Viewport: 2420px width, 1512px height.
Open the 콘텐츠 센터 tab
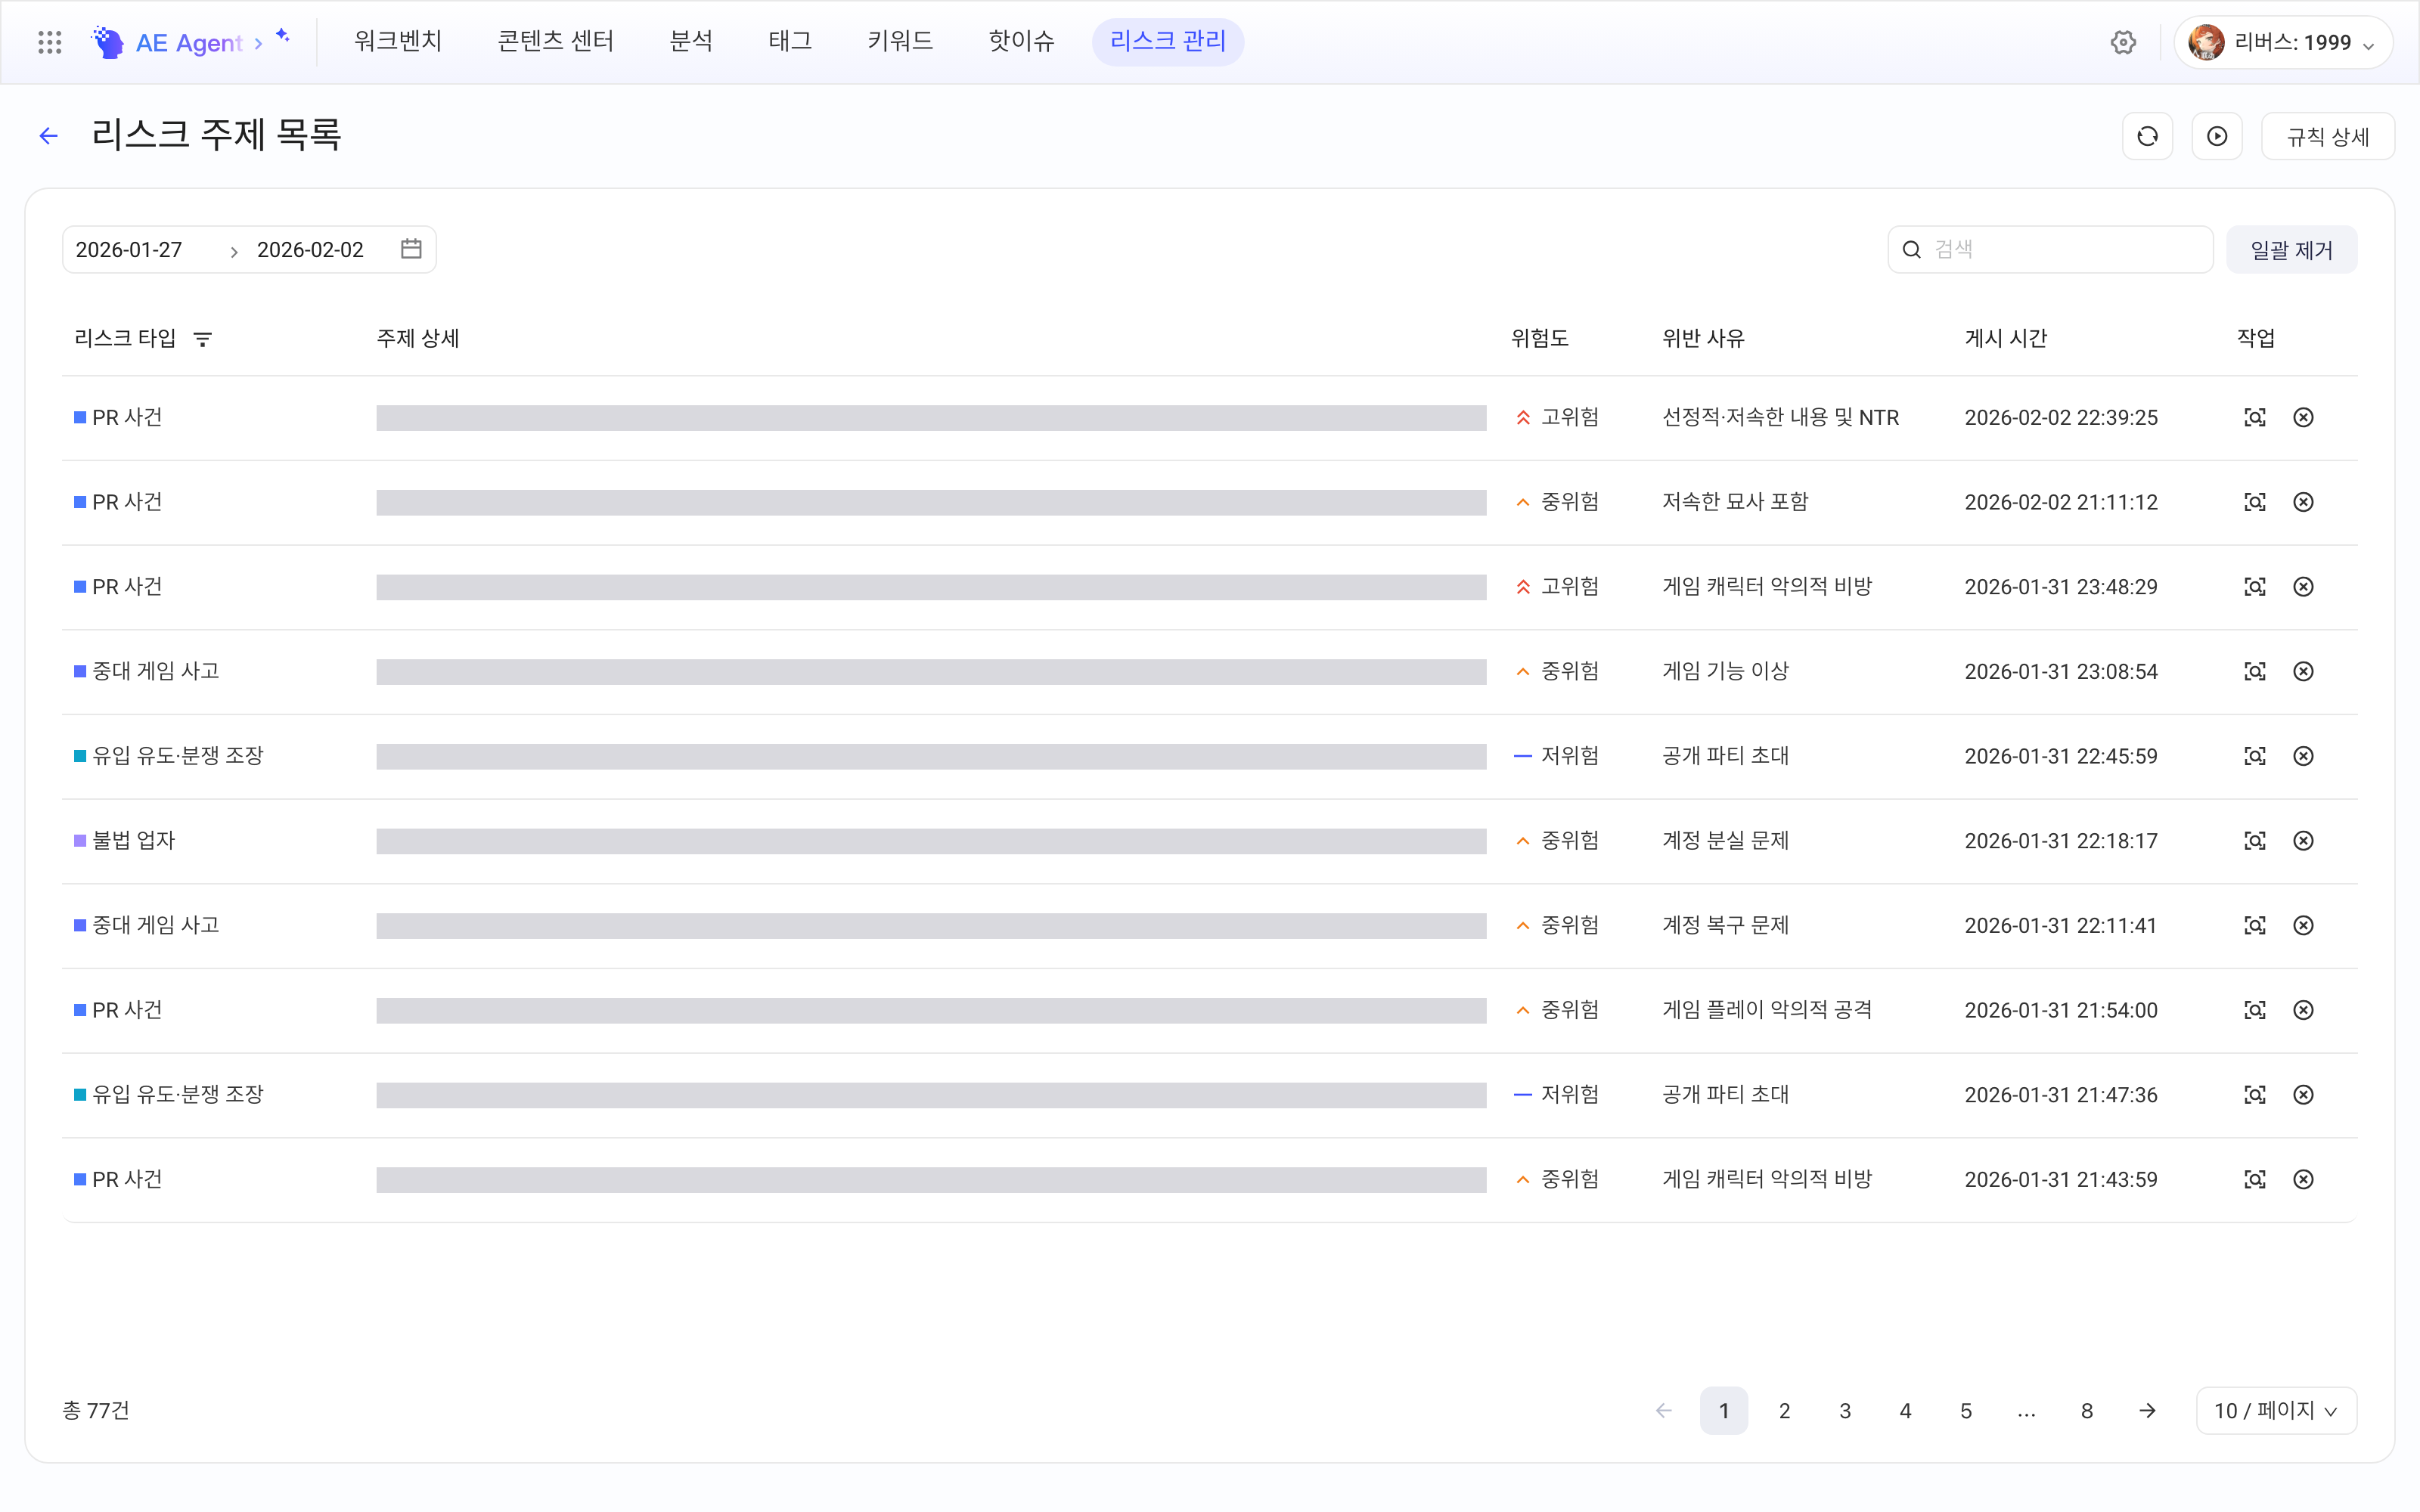point(556,41)
